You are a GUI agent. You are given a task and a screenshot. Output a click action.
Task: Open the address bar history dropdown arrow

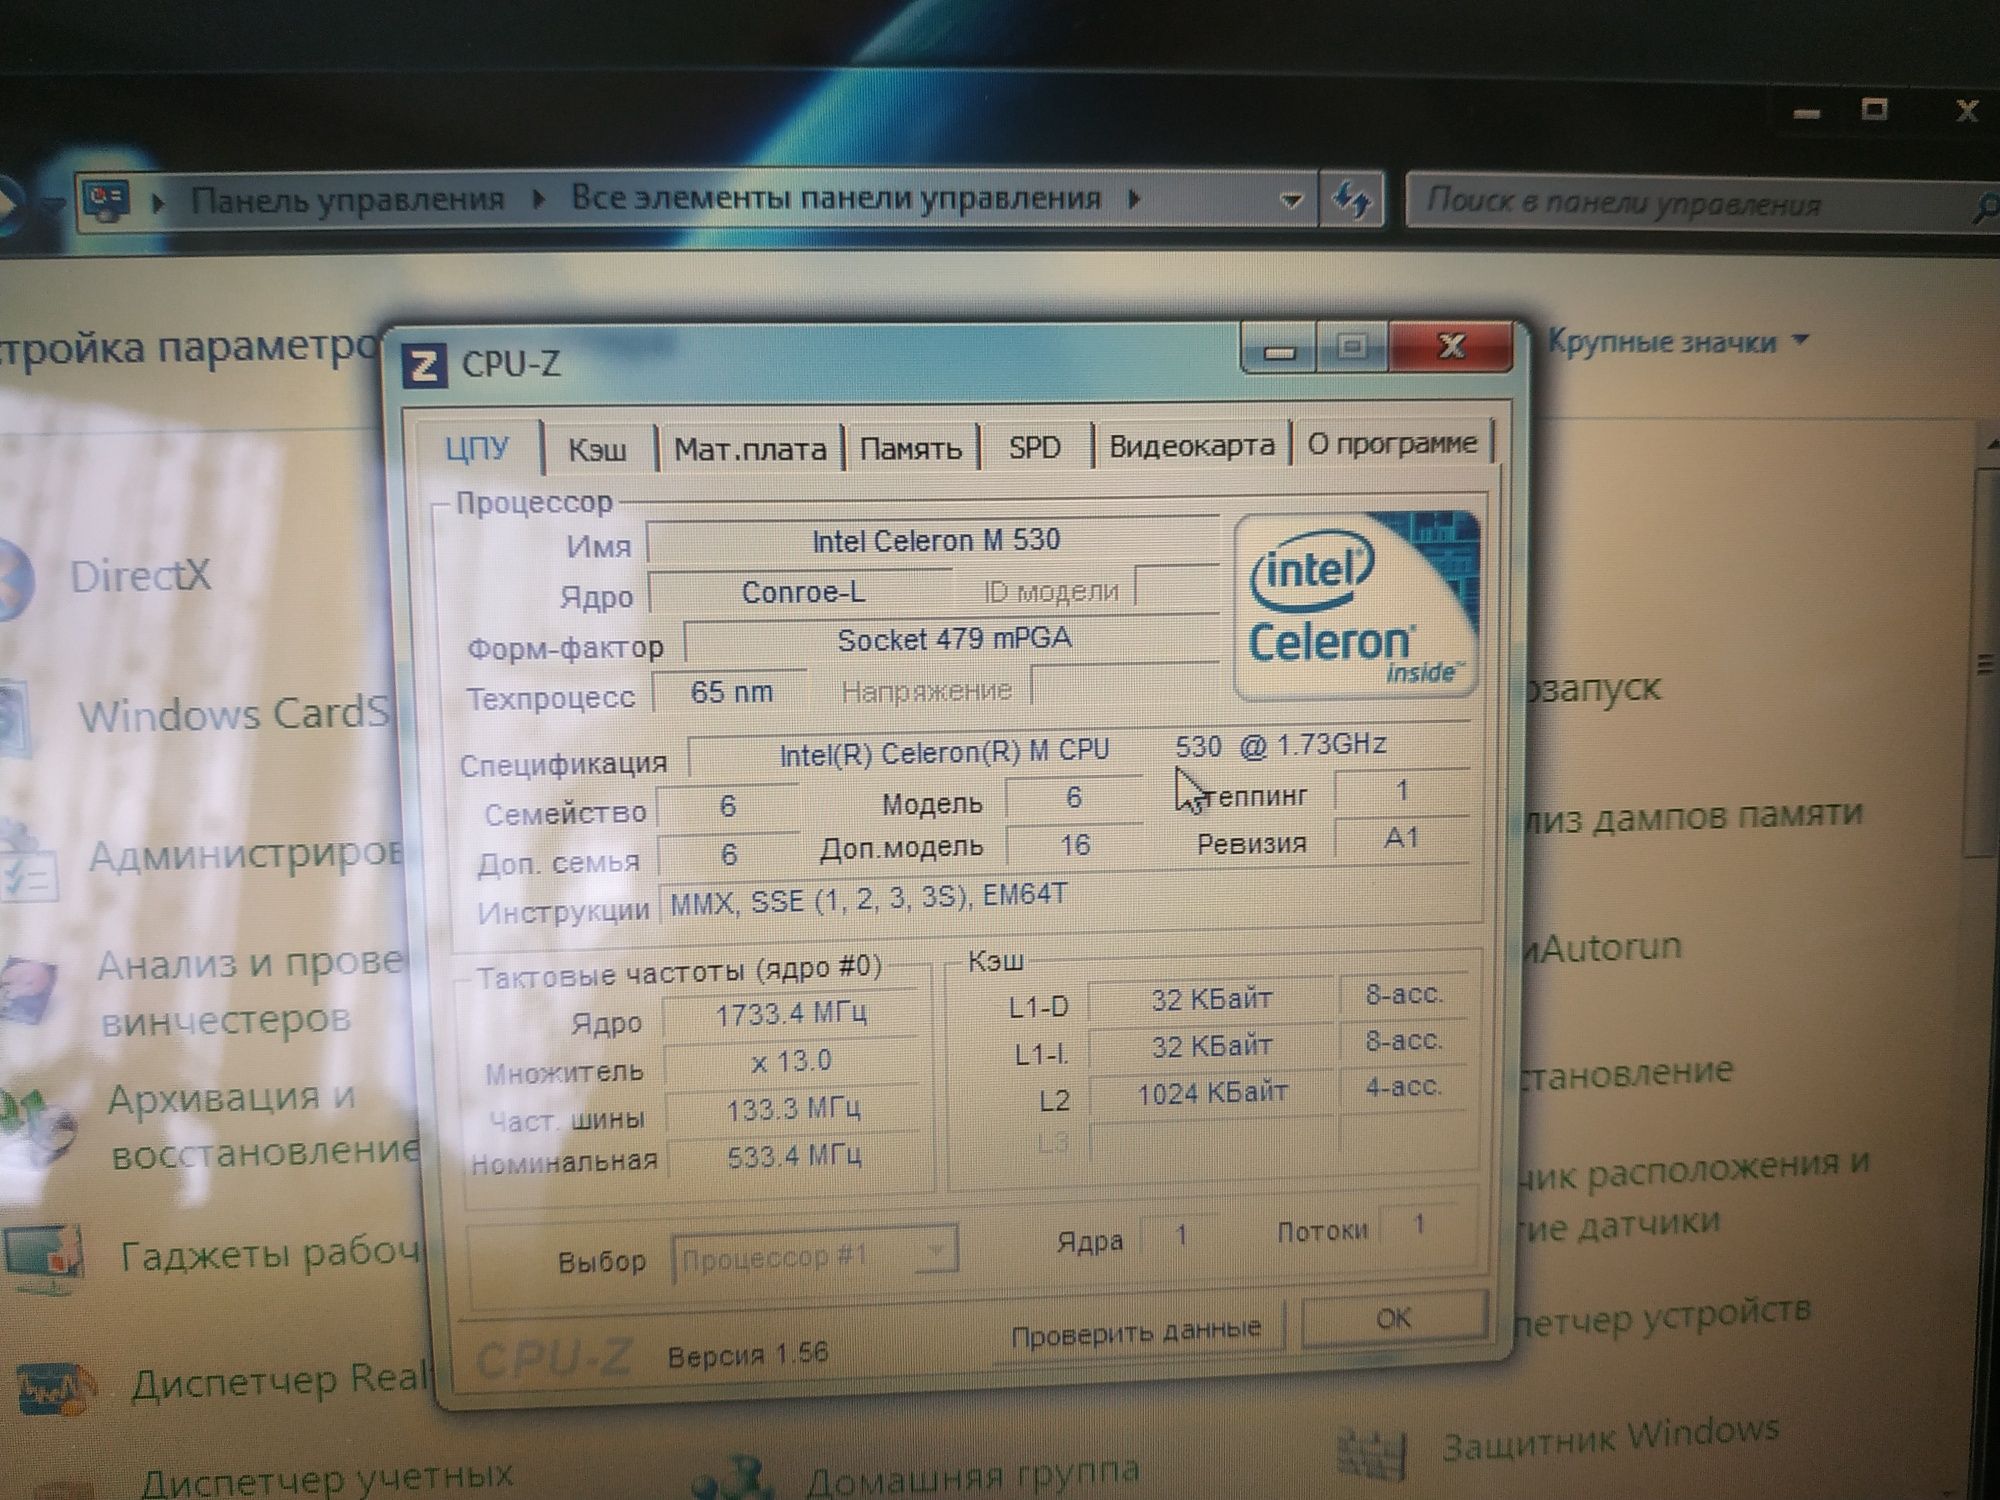pyautogui.click(x=1290, y=200)
